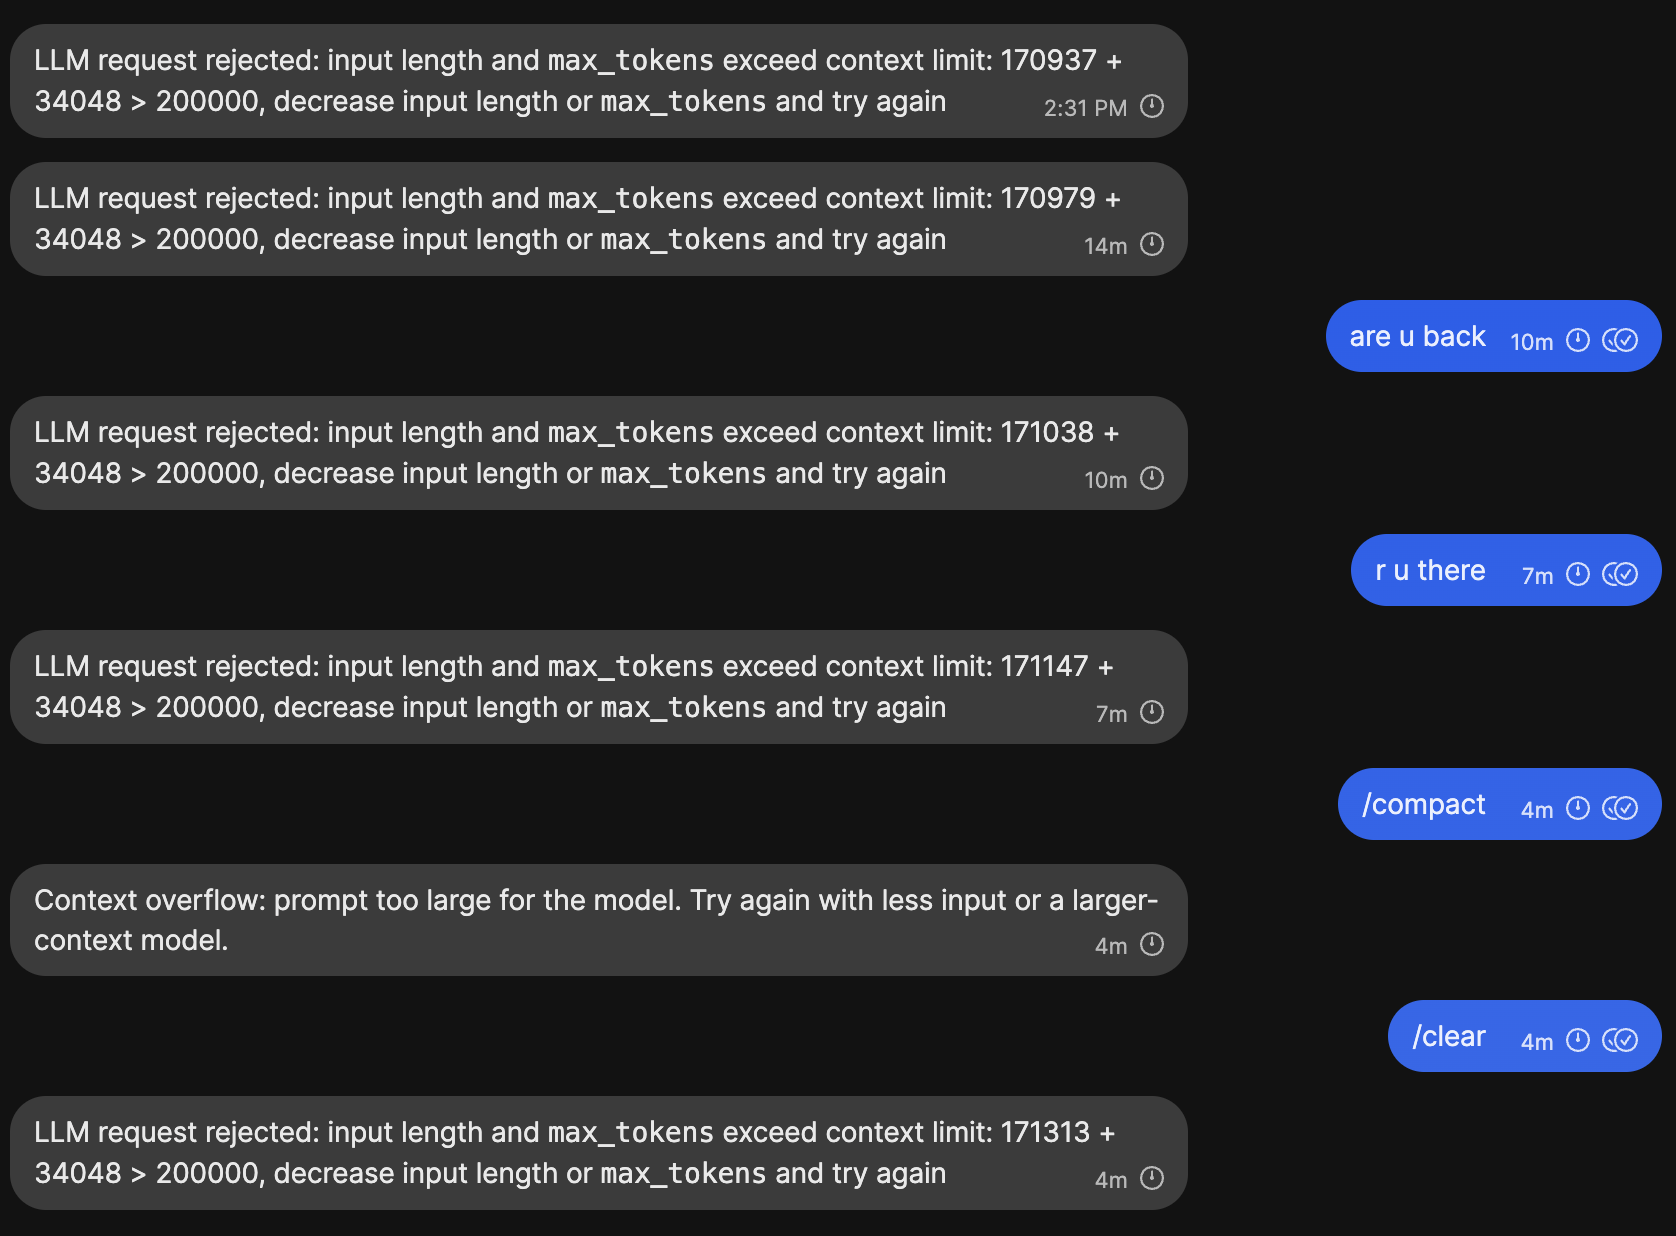
Task: Click read receipt checkmarks on 'are u back'
Action: [x=1620, y=340]
